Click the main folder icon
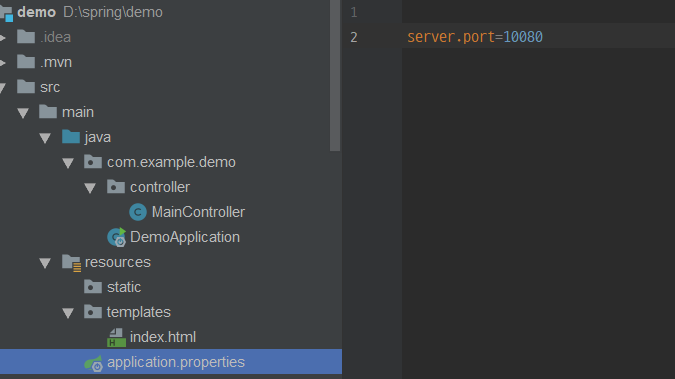Image resolution: width=675 pixels, height=379 pixels. 48,112
